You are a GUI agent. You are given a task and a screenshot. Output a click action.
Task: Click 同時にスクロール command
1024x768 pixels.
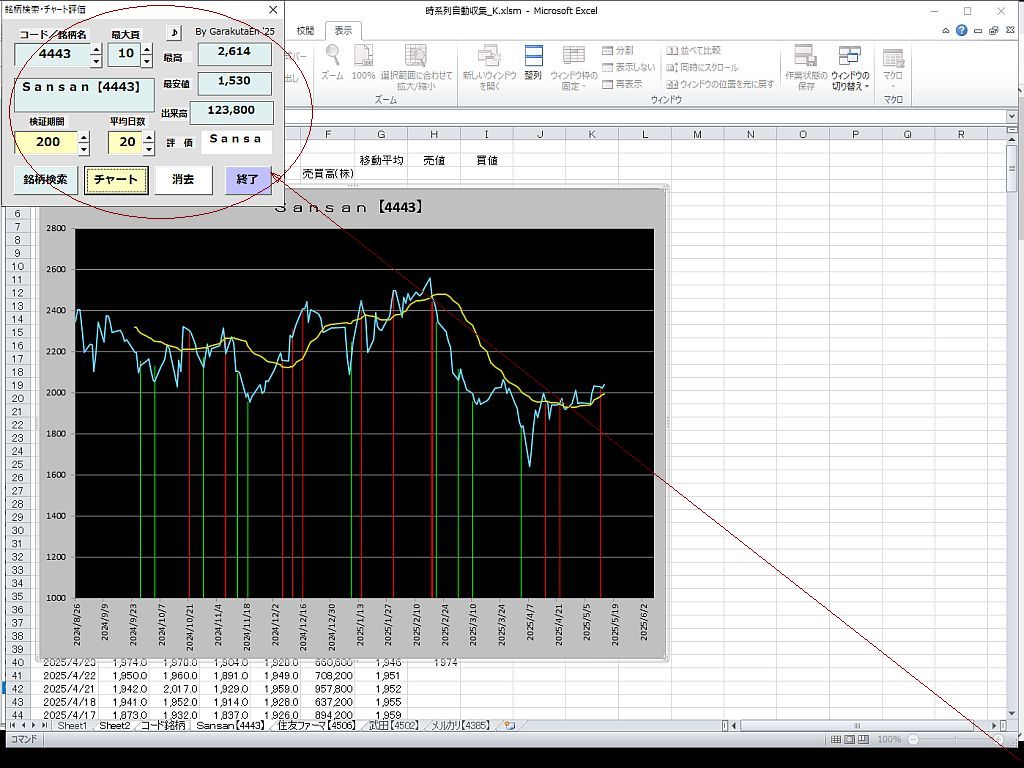pyautogui.click(x=702, y=67)
